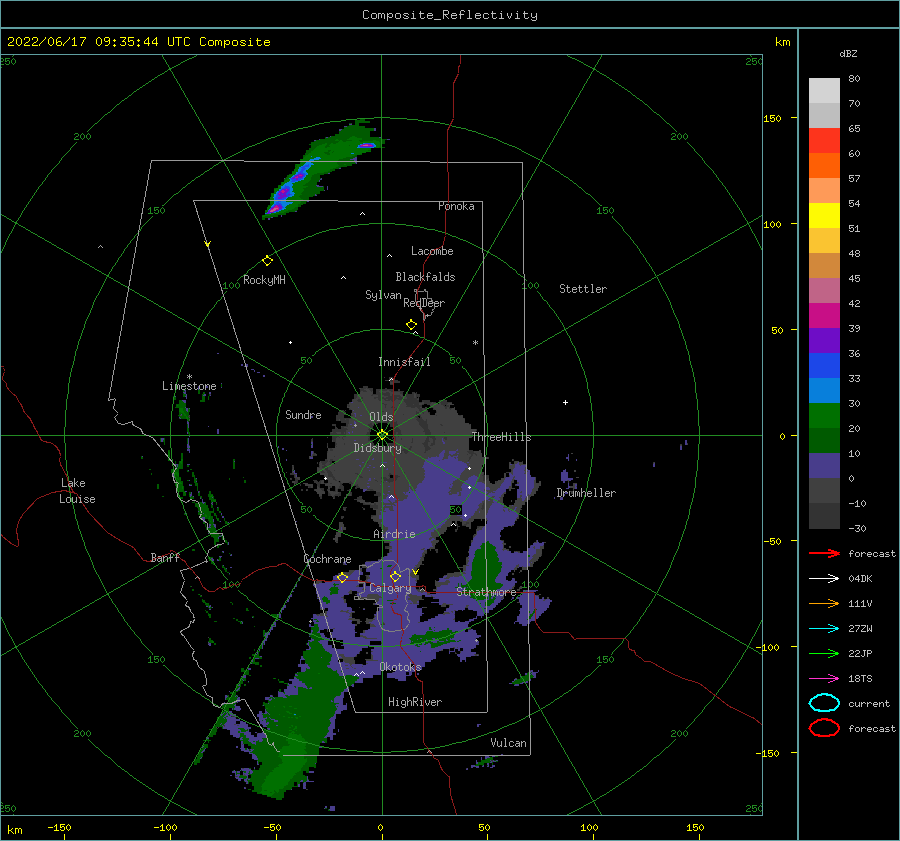Click the Calgary city label
900x841 pixels.
click(390, 588)
